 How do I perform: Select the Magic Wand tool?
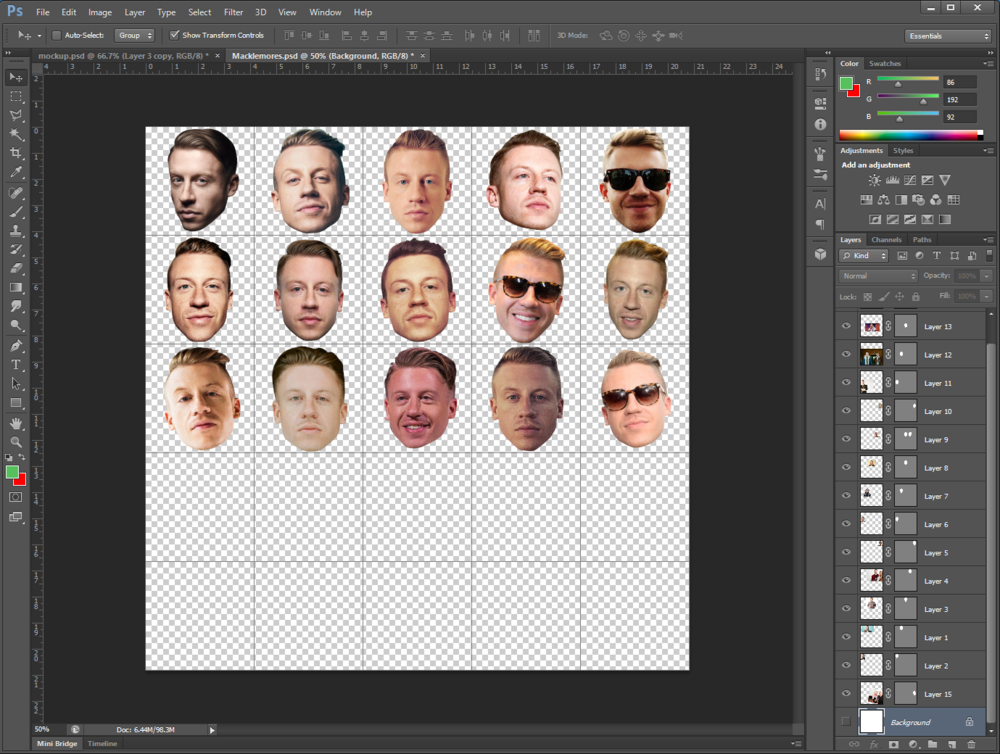pyautogui.click(x=16, y=134)
